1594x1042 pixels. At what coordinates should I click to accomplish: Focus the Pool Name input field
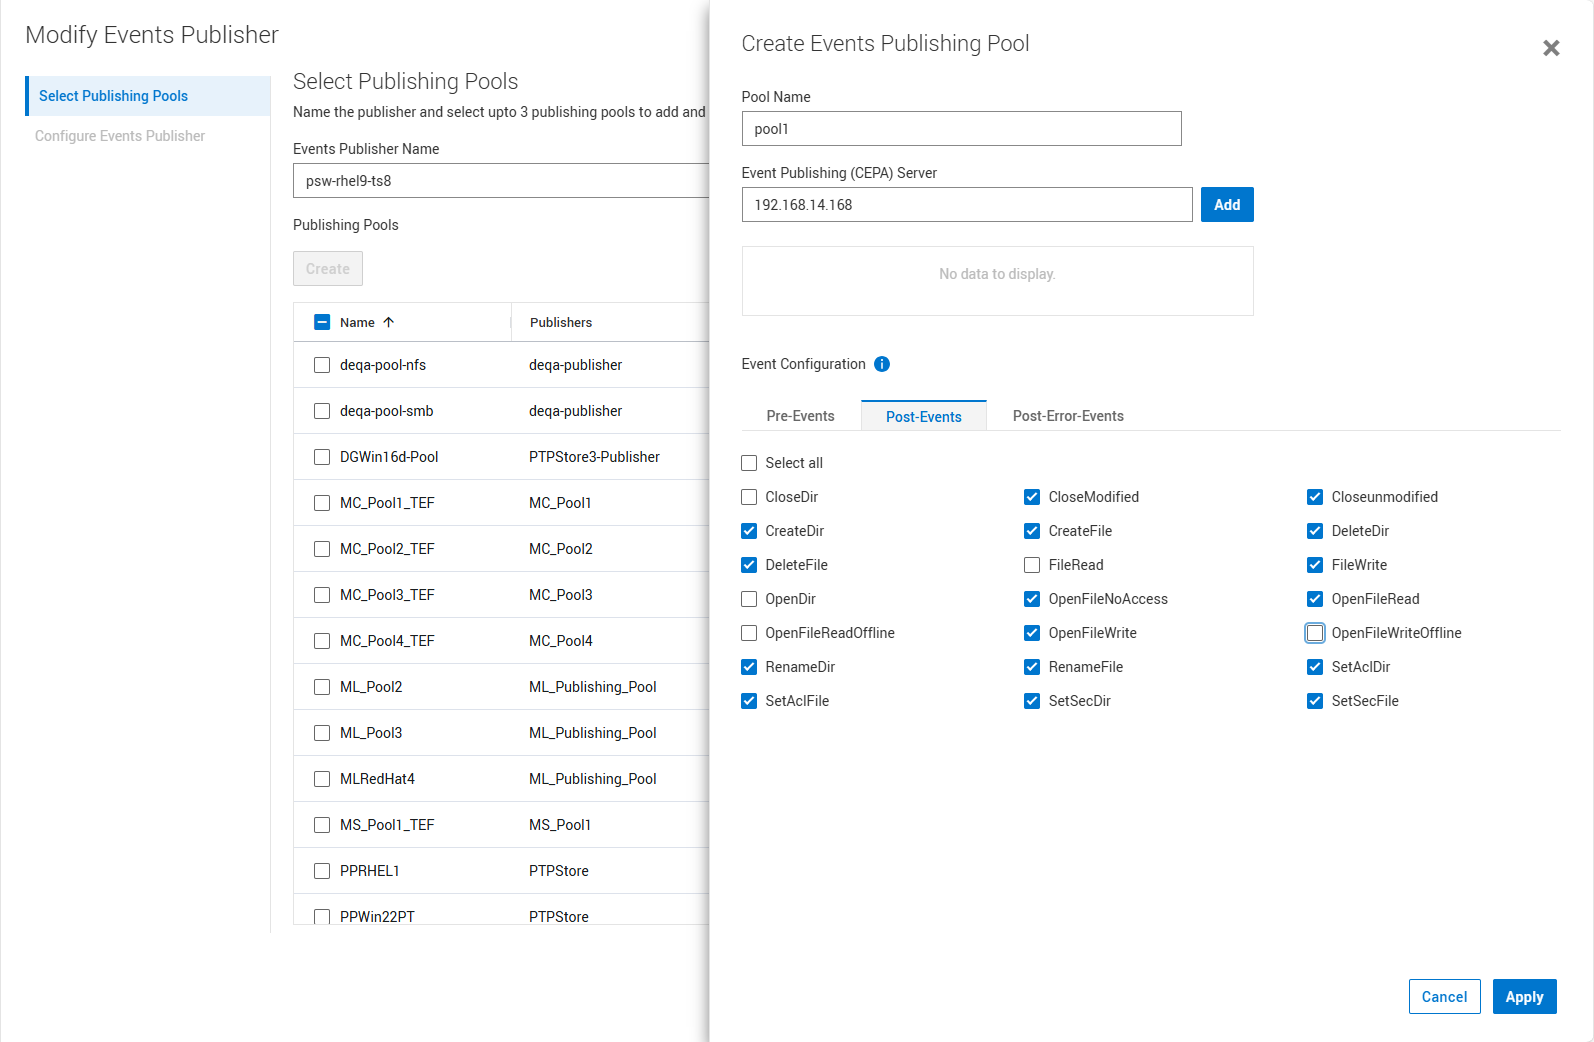961,129
